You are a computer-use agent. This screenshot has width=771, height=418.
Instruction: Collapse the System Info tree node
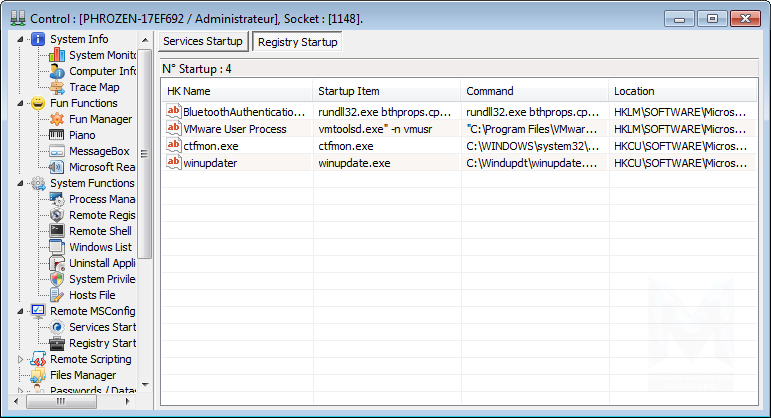pos(22,39)
